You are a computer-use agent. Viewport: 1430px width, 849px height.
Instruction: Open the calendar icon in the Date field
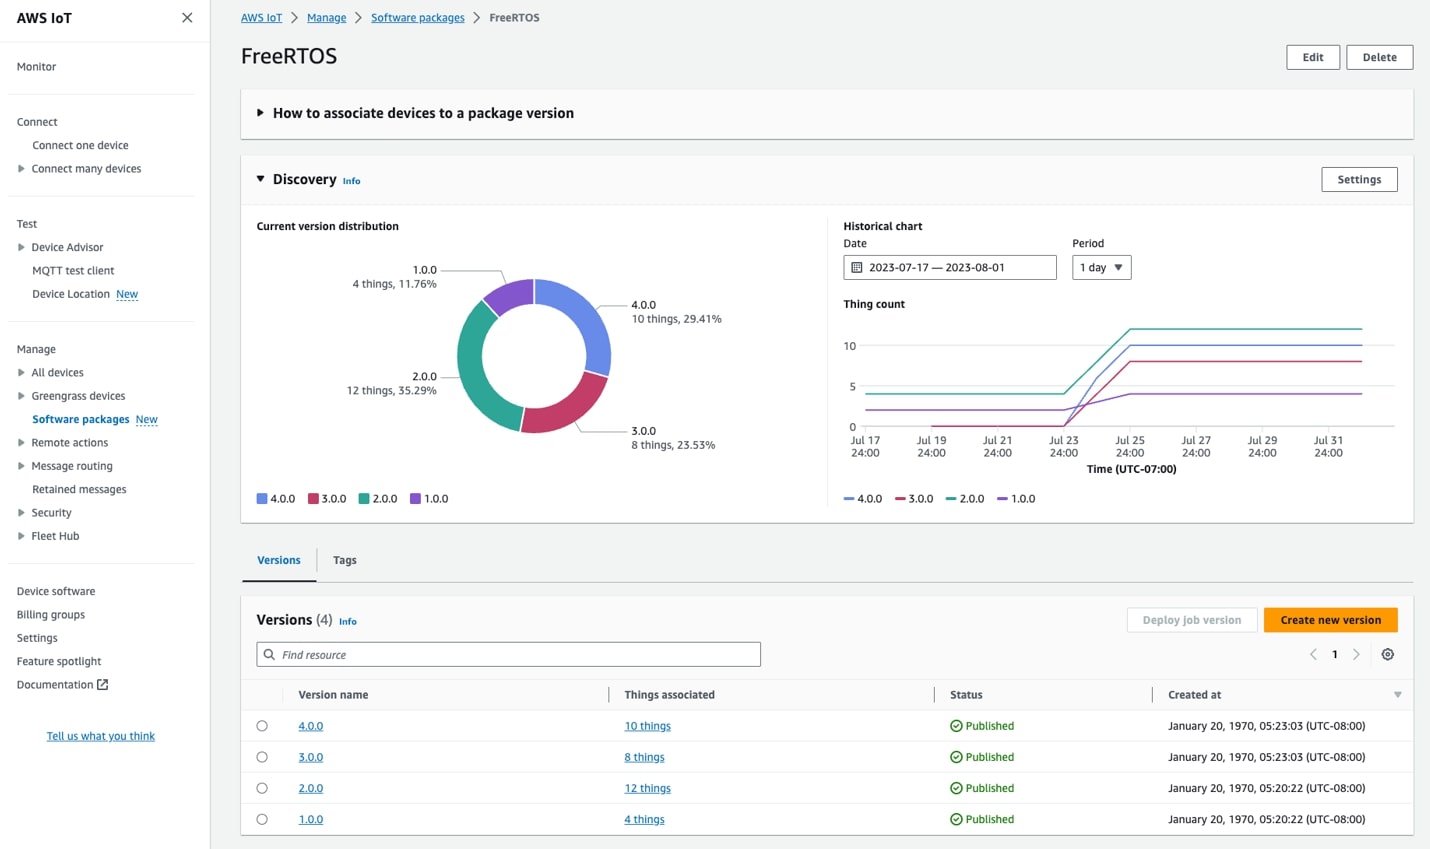pyautogui.click(x=858, y=267)
